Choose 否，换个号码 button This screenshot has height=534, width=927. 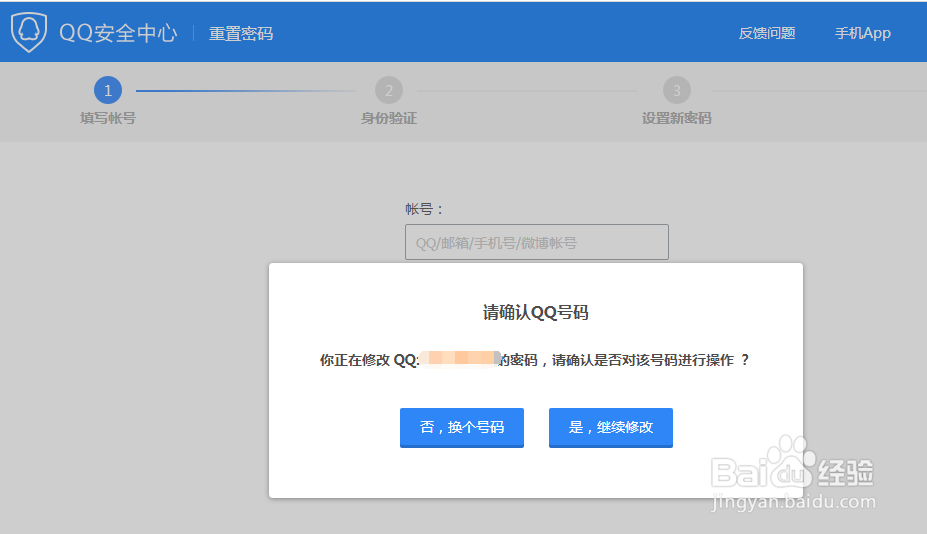tap(462, 428)
